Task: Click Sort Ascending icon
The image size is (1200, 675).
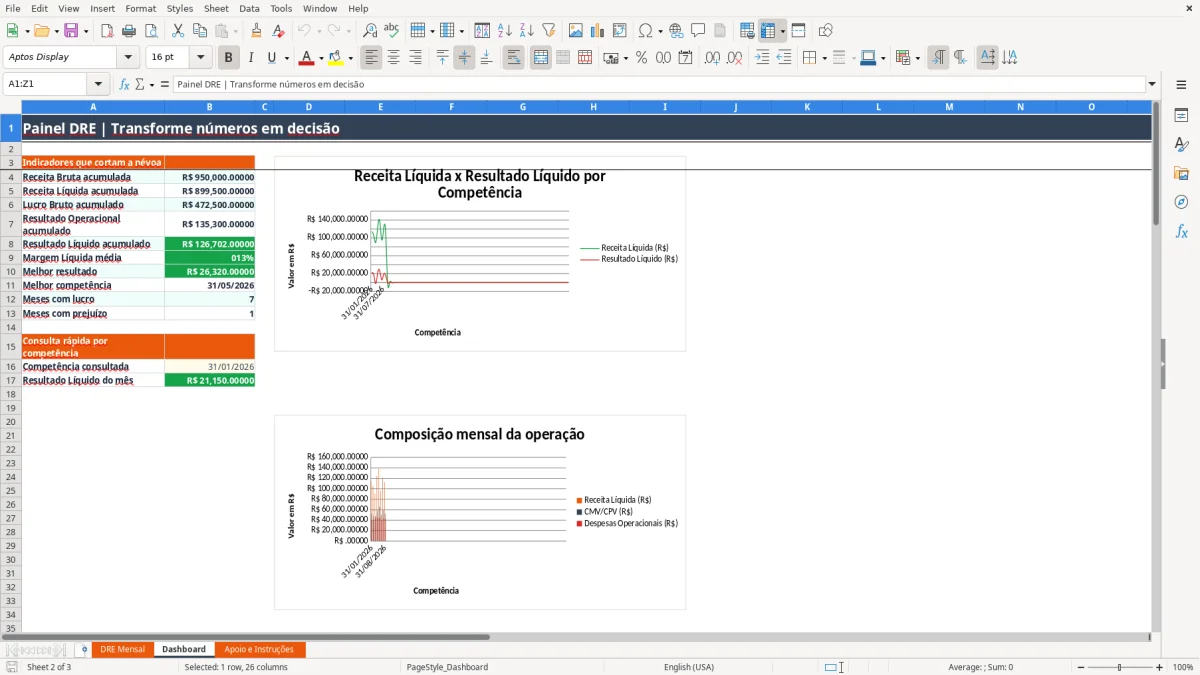Action: pos(505,31)
